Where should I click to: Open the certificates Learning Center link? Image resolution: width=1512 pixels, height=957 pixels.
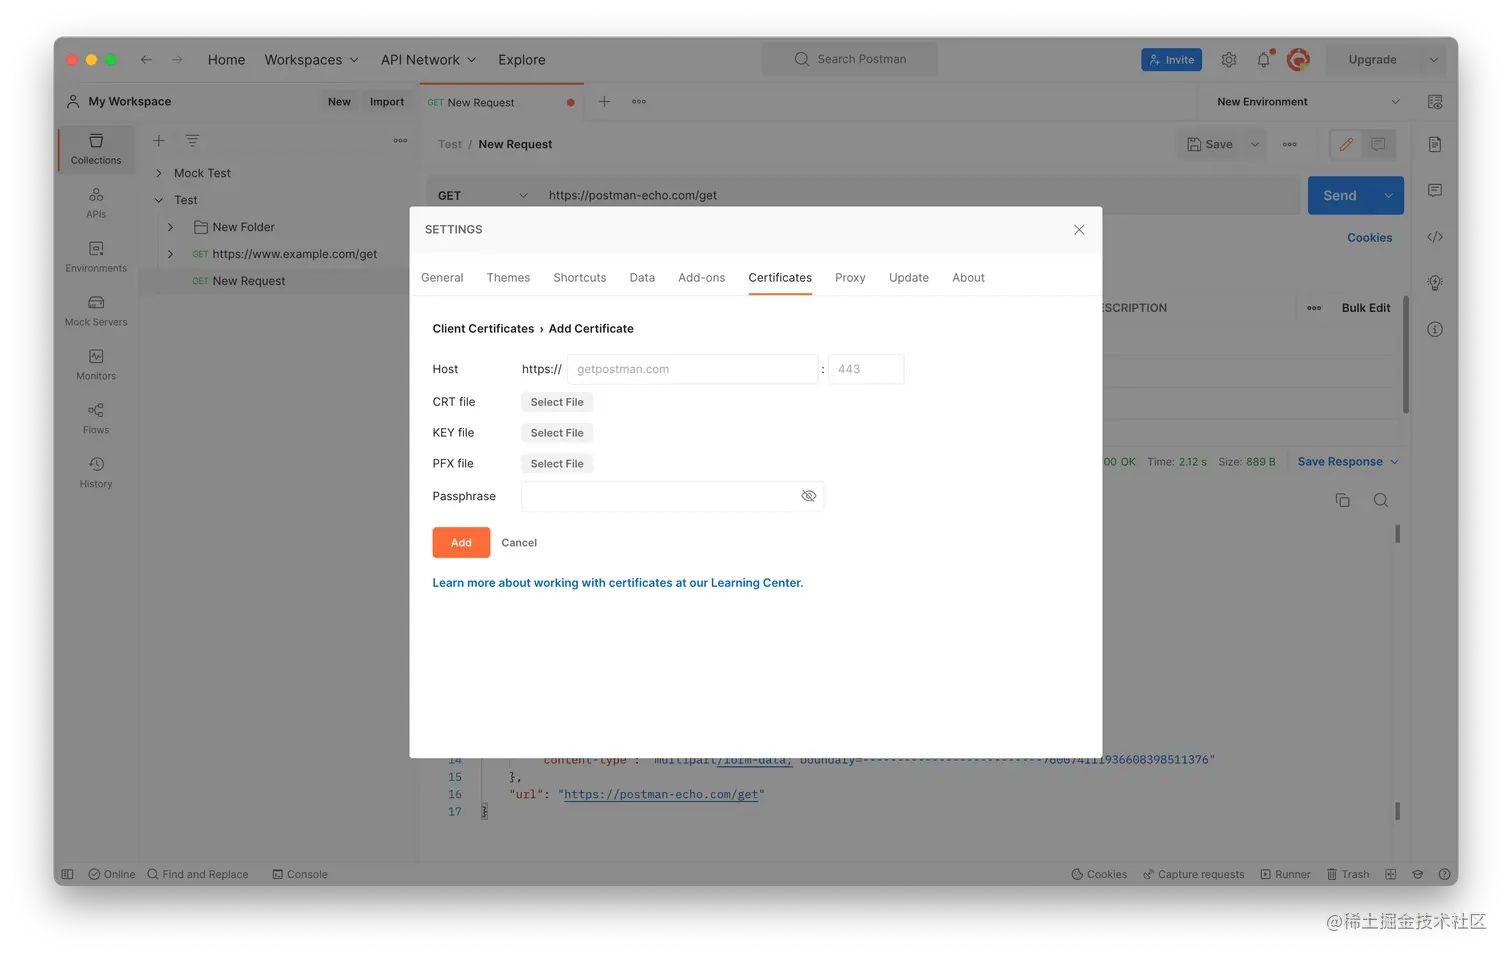618,583
